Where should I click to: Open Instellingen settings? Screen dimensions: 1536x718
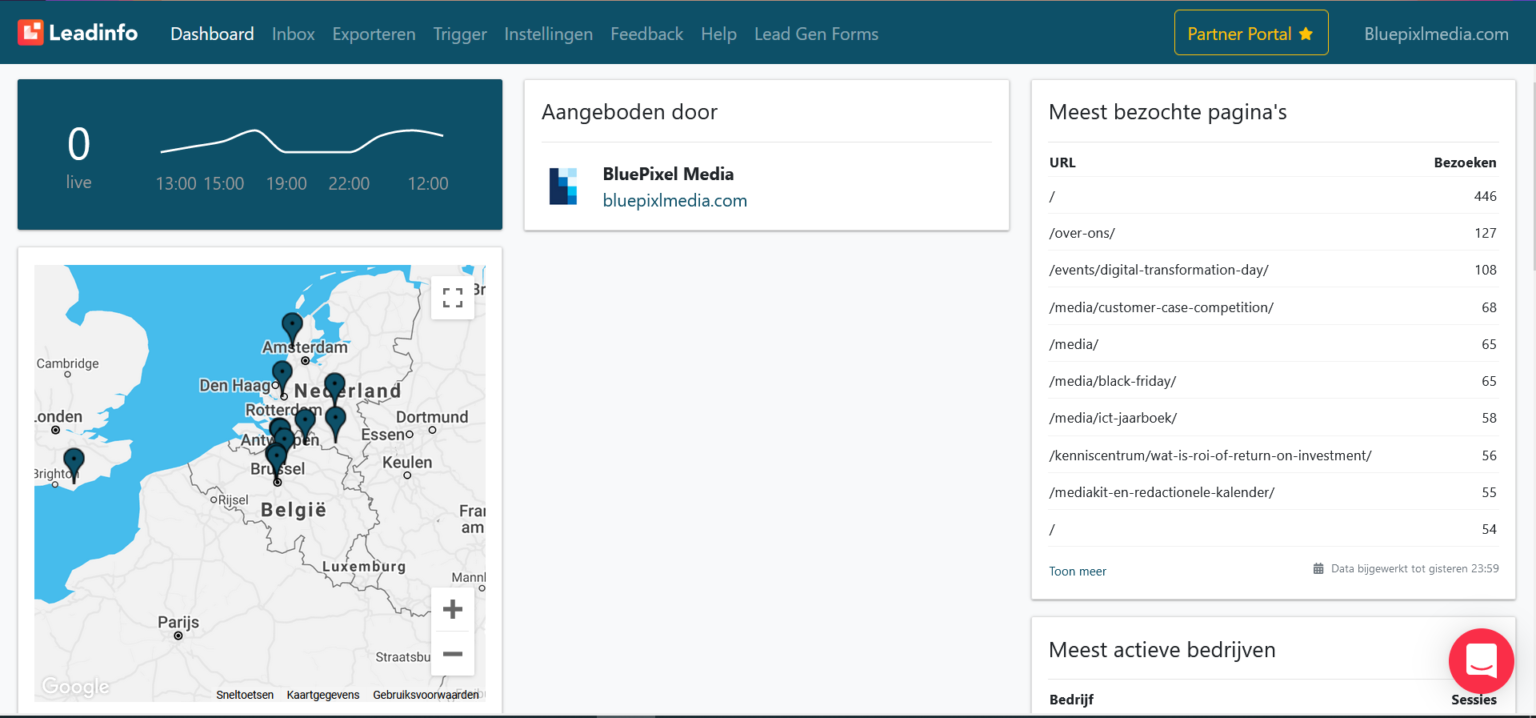coord(548,34)
